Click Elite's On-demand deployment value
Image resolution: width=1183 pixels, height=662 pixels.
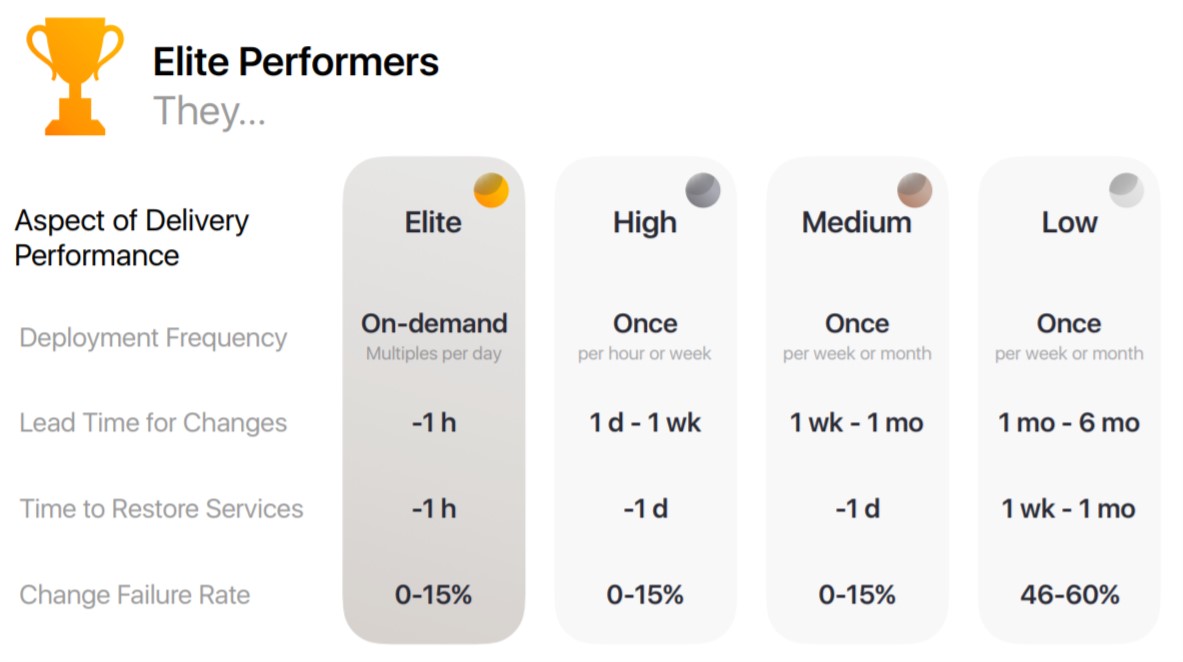pos(434,324)
